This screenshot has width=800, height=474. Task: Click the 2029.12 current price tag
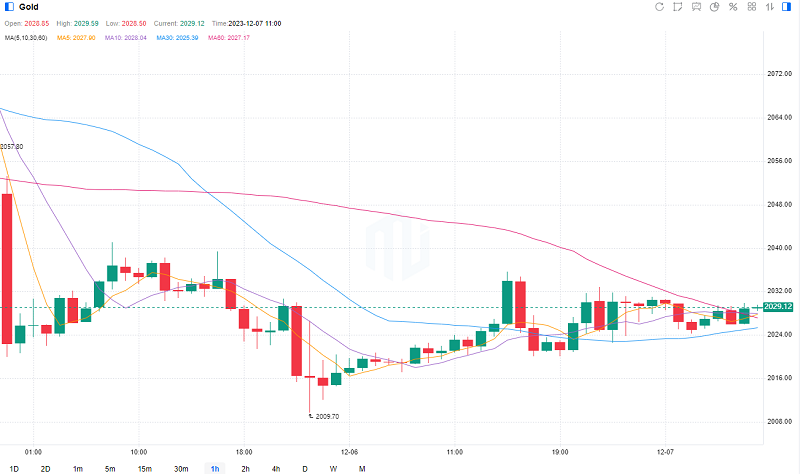click(x=778, y=306)
